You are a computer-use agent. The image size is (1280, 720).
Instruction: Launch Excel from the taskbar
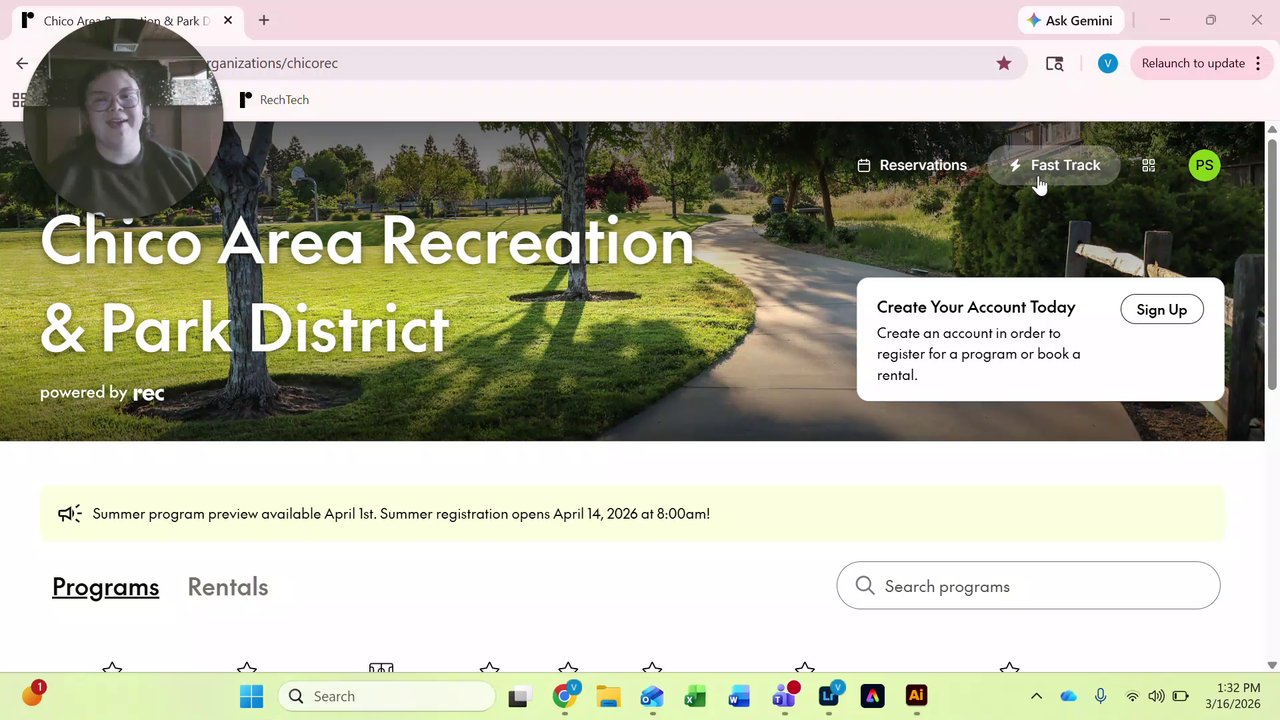click(695, 697)
